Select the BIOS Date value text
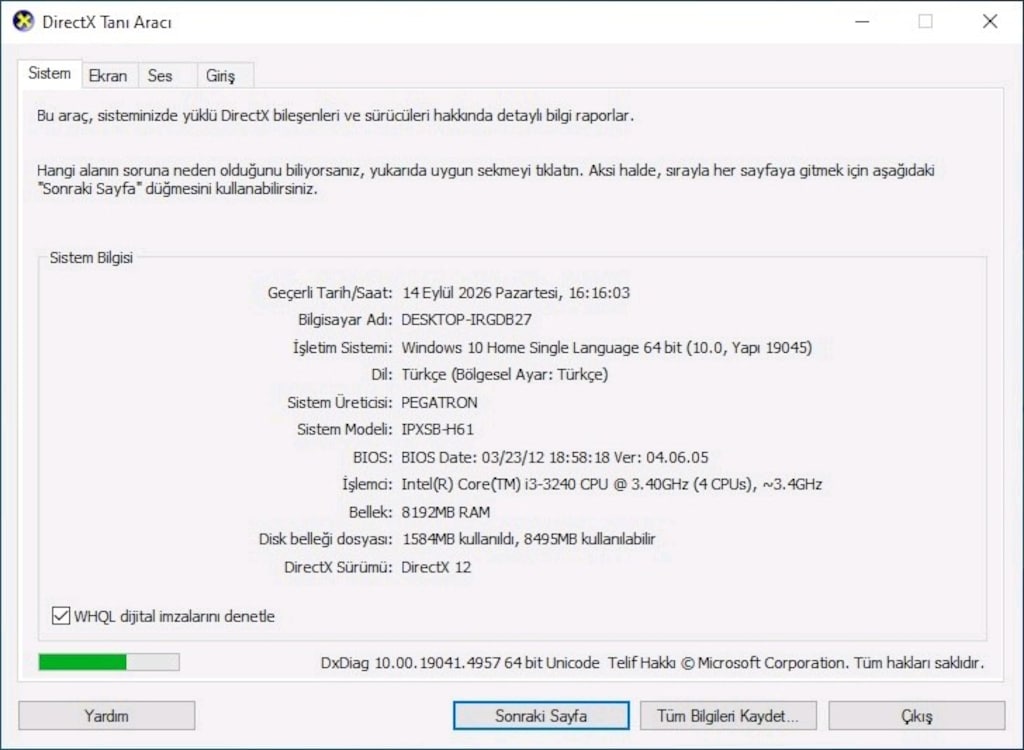The height and width of the screenshot is (750, 1024). point(554,457)
